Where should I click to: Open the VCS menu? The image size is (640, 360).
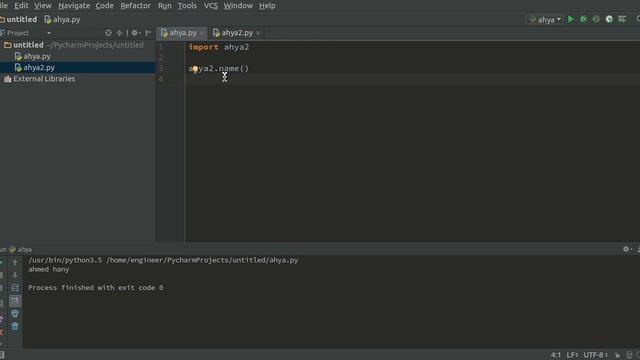click(211, 6)
